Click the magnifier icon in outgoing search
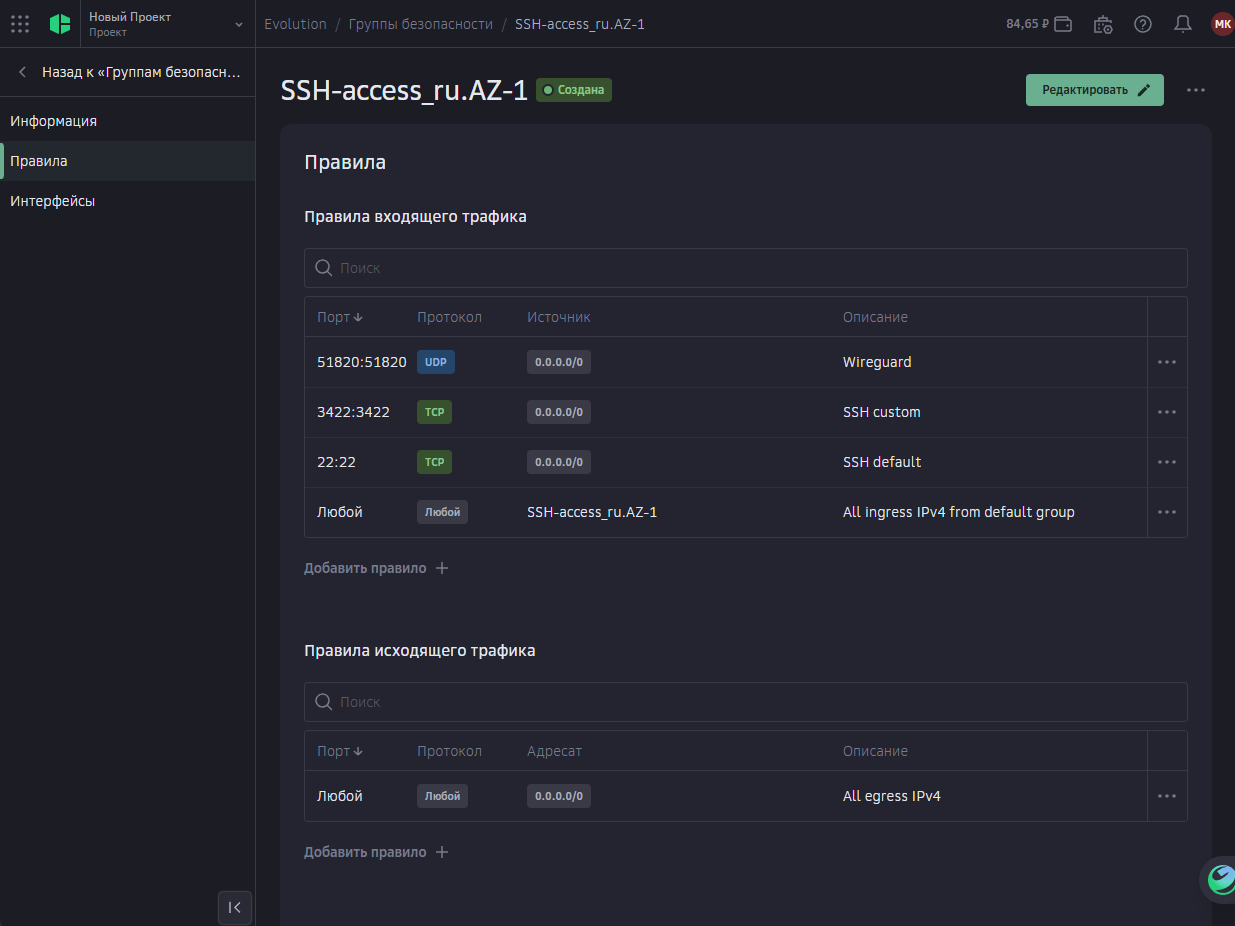 coord(323,702)
